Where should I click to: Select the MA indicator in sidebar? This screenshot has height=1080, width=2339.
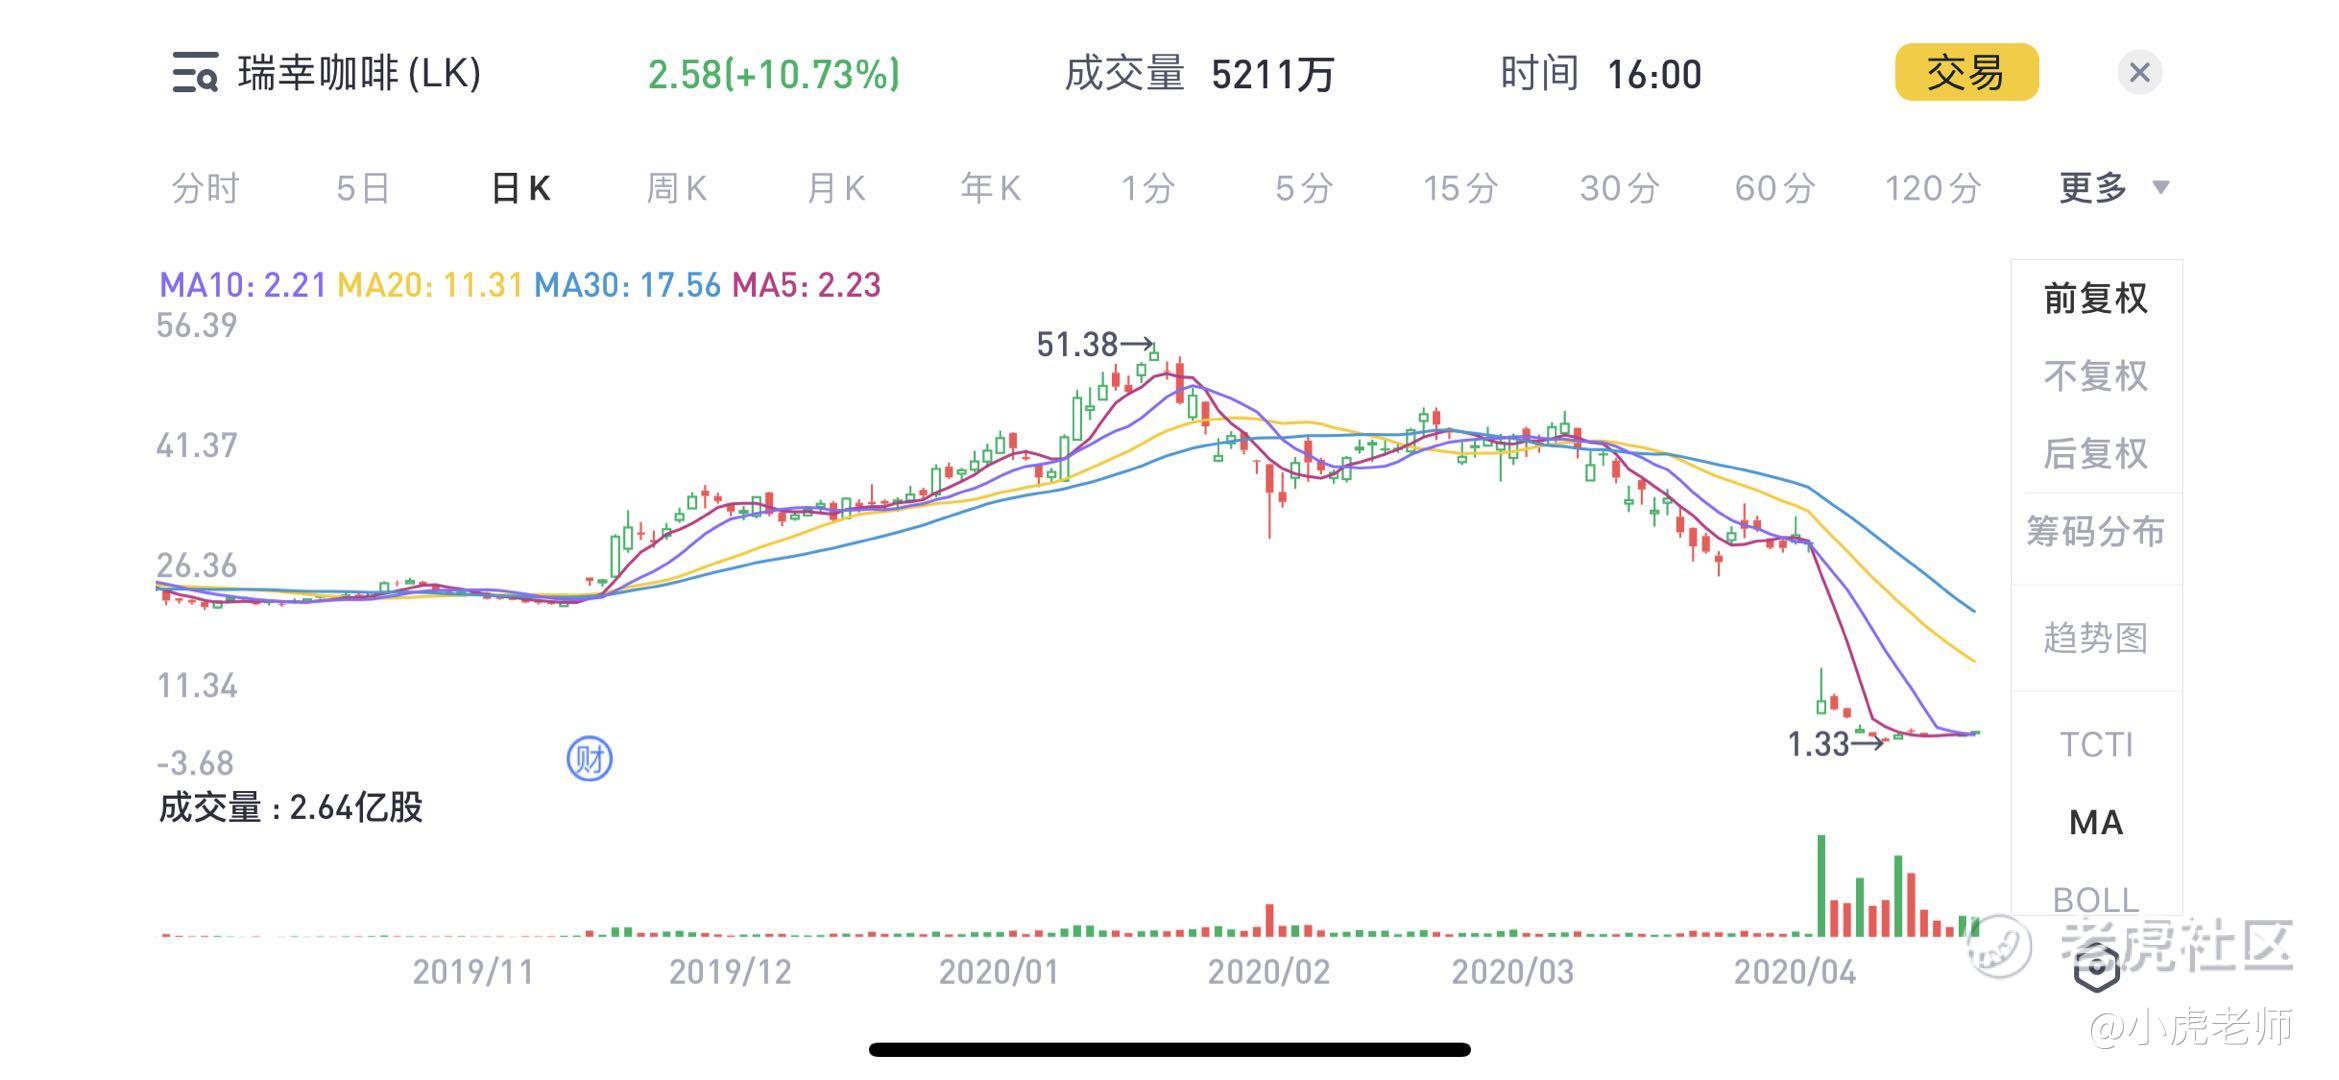click(x=2096, y=823)
